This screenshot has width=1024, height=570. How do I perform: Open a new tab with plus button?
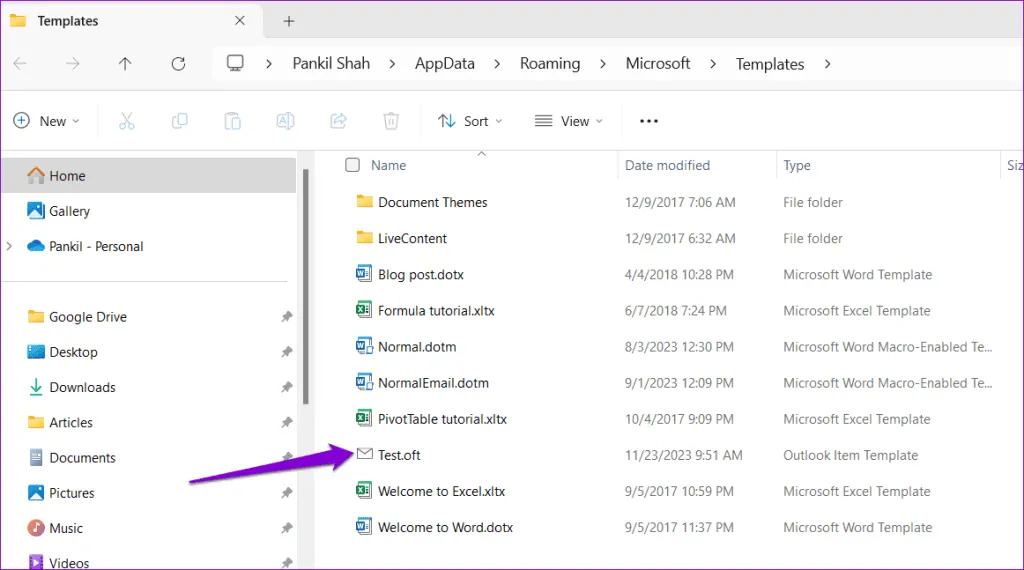point(289,21)
